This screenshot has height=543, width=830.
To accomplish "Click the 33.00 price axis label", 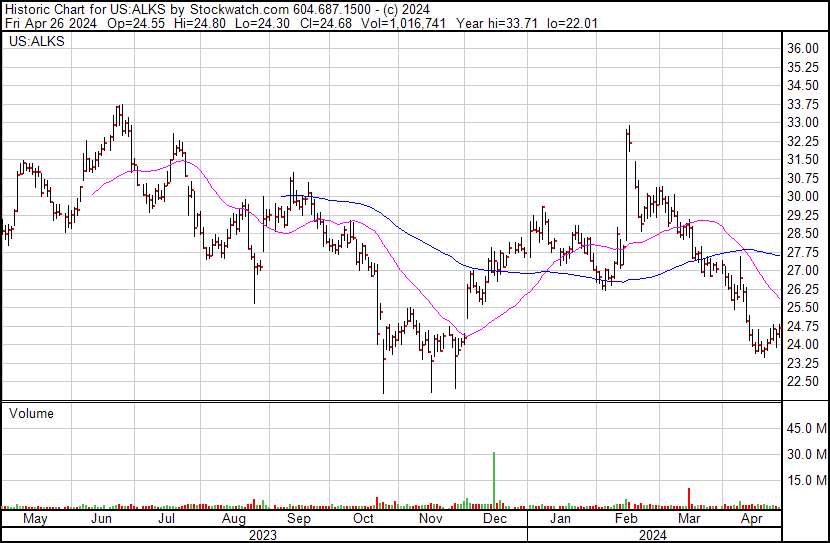I will tap(803, 122).
